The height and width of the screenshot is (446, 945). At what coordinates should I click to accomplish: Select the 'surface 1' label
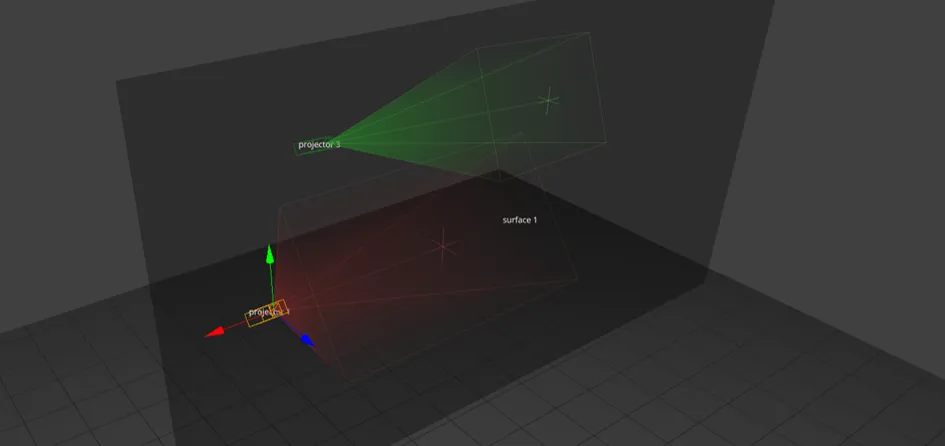point(520,220)
